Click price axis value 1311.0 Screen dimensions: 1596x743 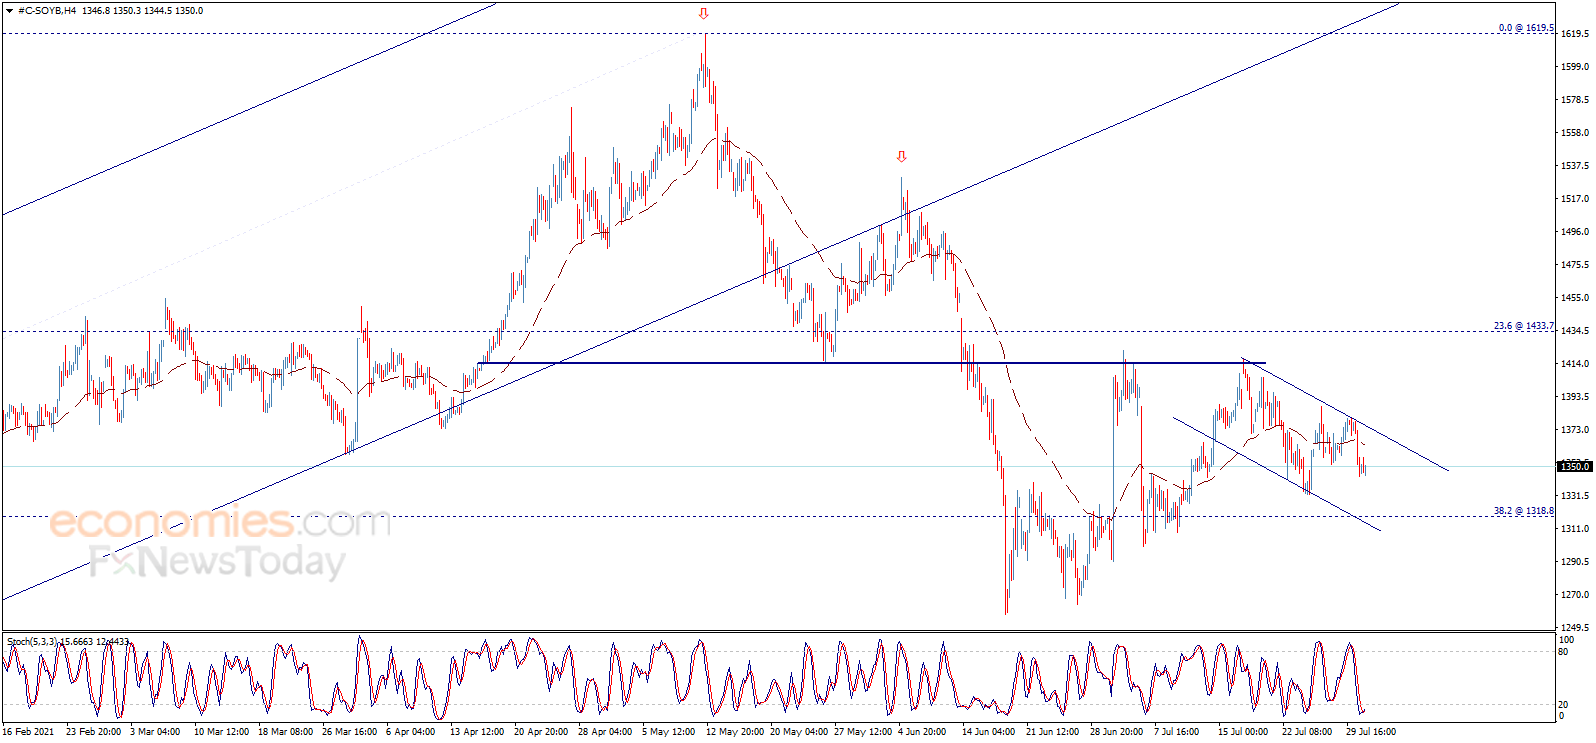pyautogui.click(x=1574, y=529)
